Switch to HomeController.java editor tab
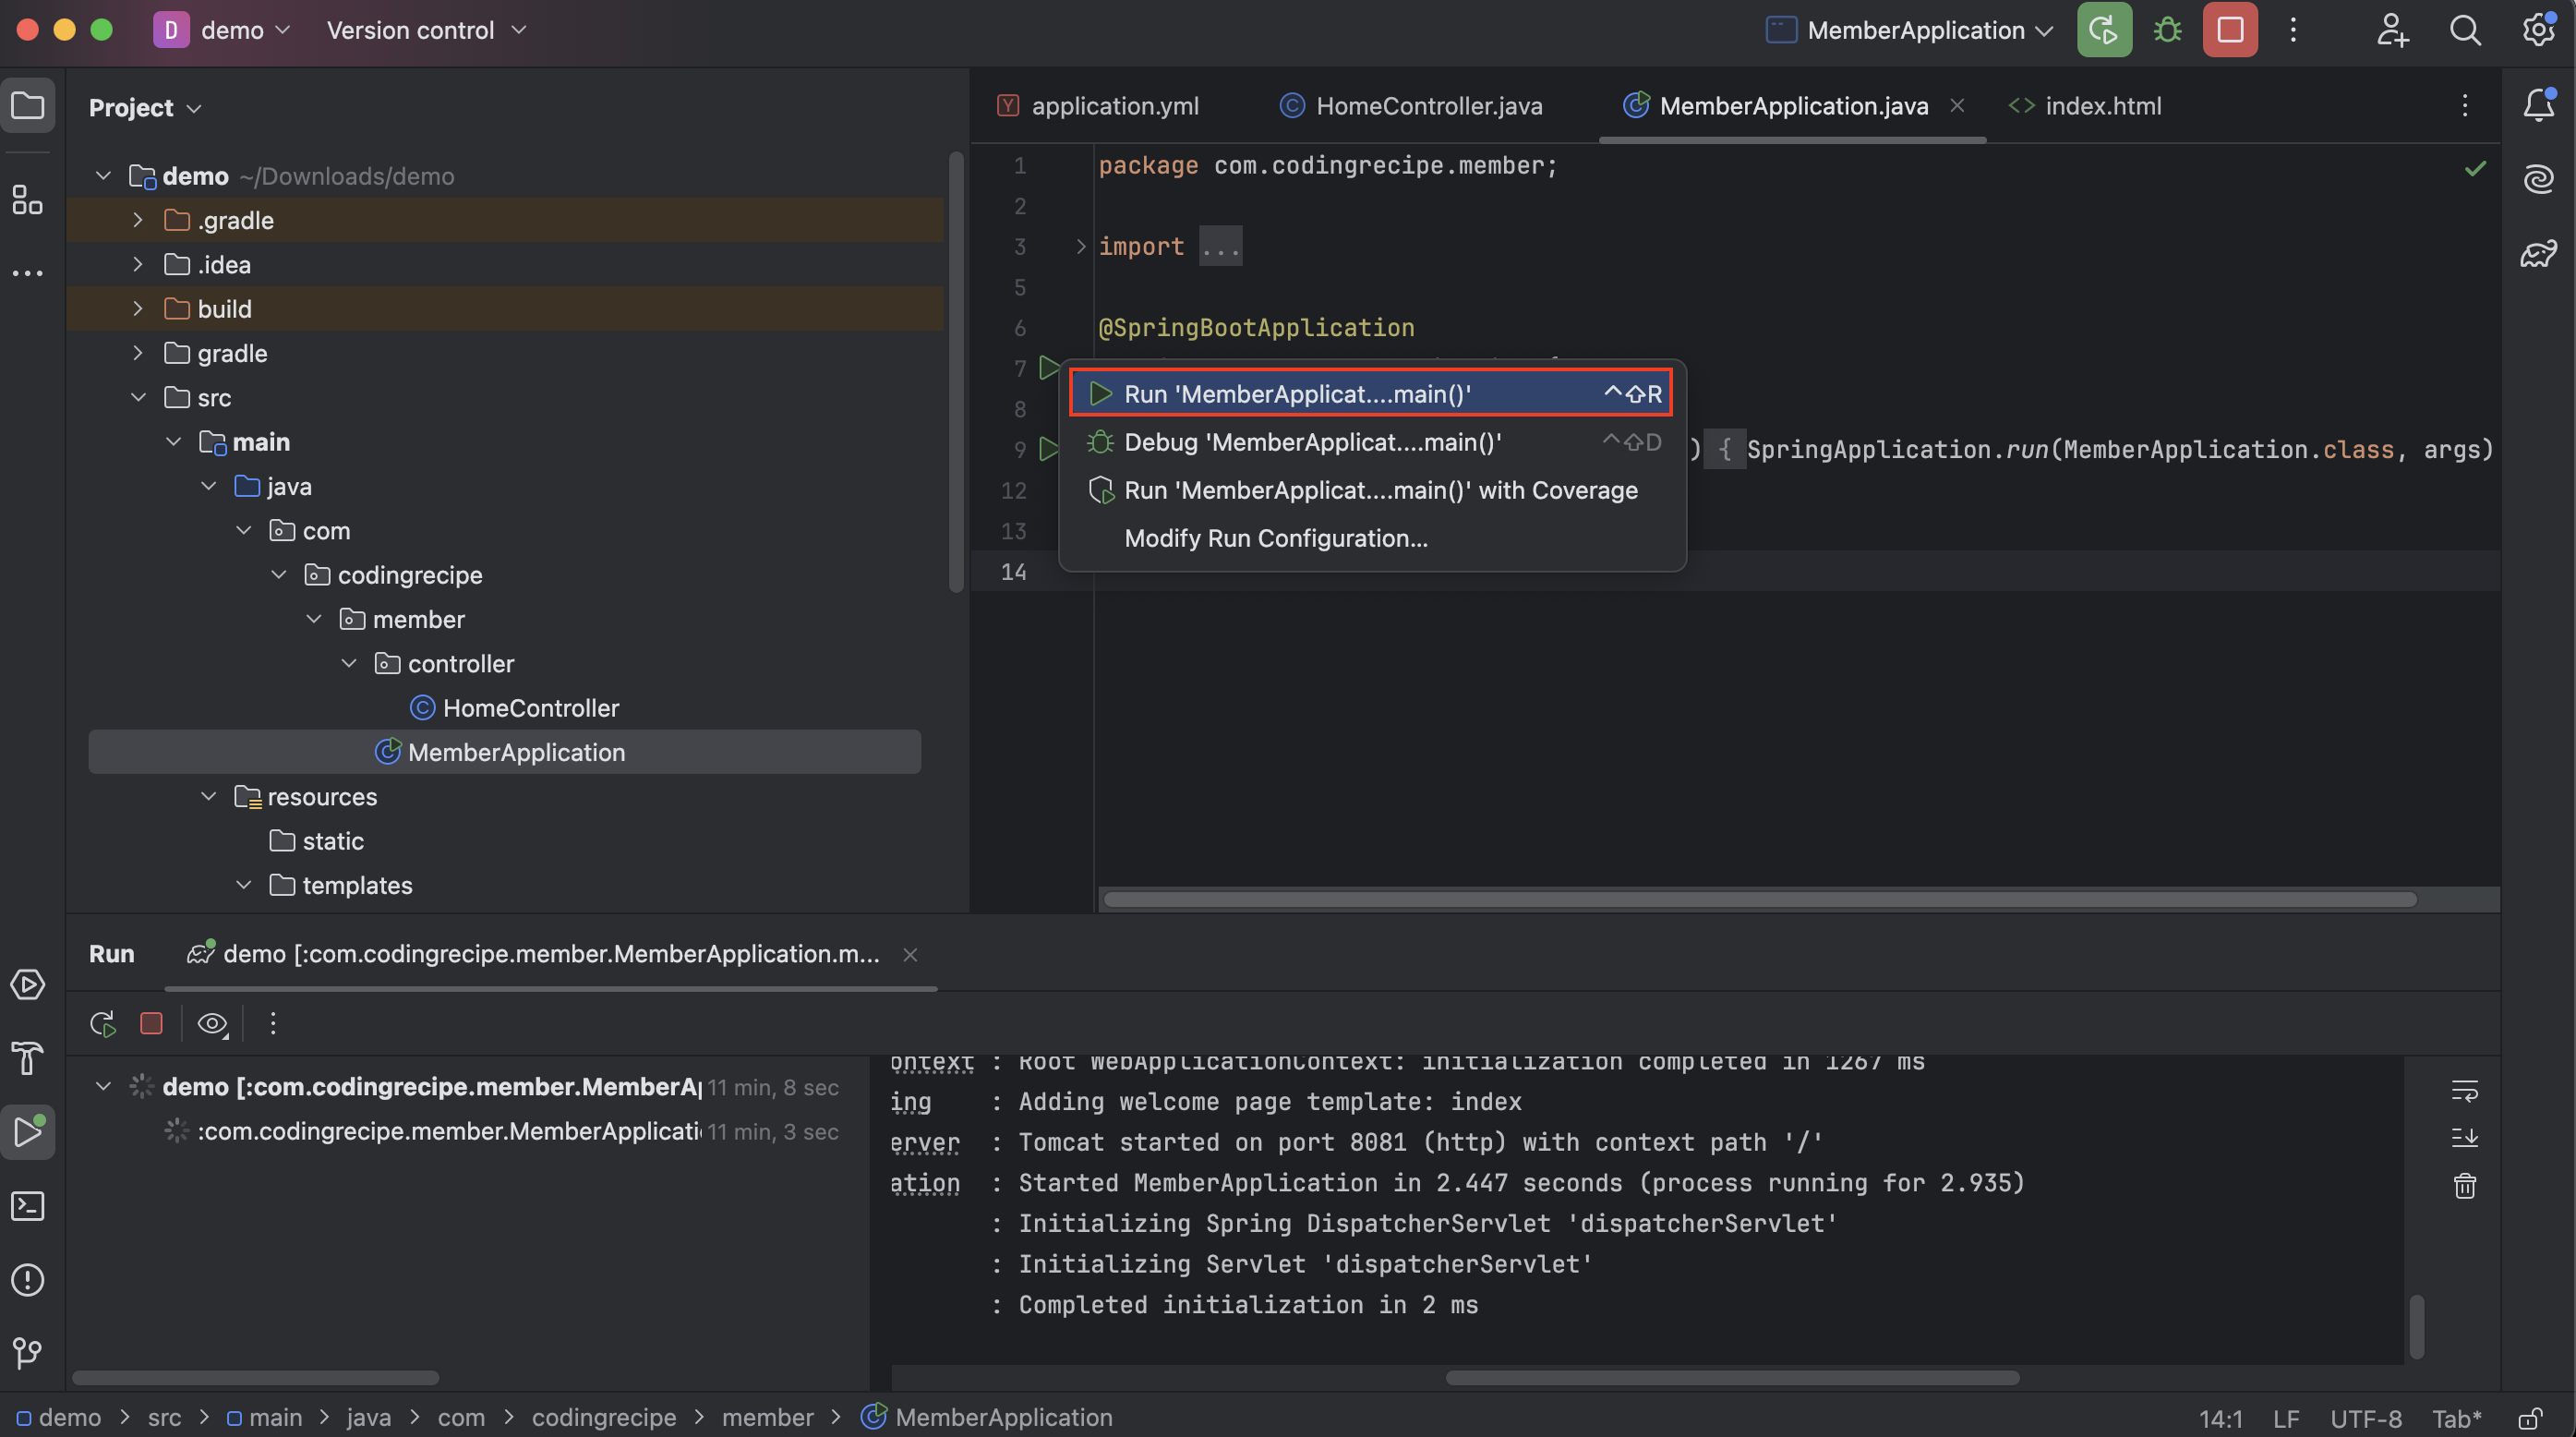The image size is (2576, 1437). [1411, 105]
